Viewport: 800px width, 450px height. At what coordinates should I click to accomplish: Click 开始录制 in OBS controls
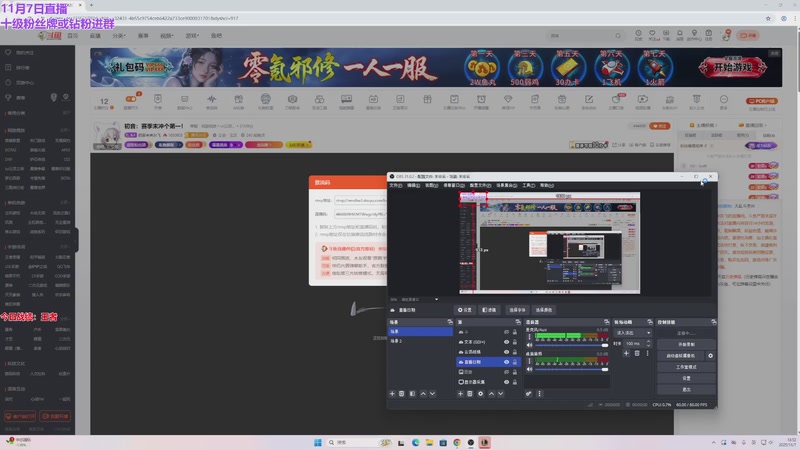(x=686, y=344)
